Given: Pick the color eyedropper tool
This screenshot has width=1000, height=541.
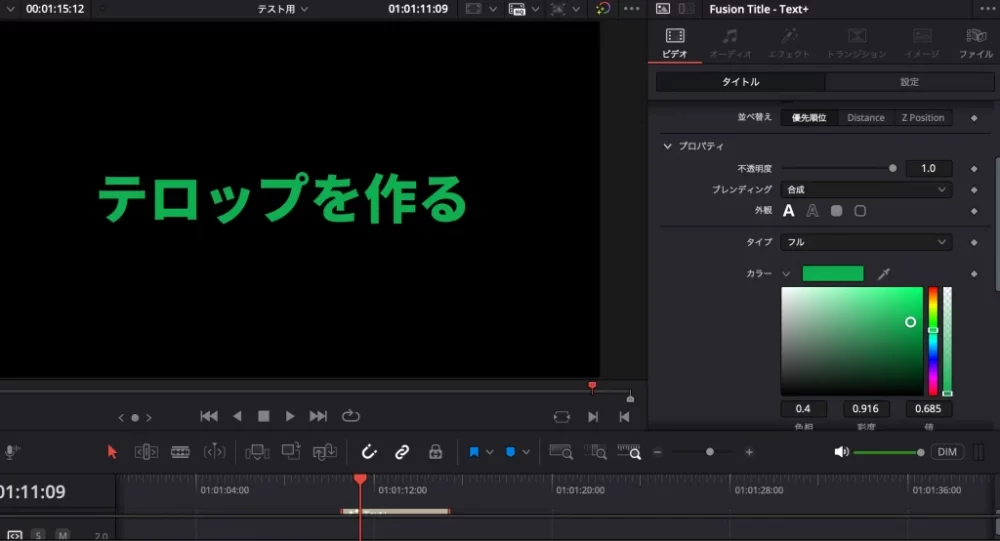Looking at the screenshot, I should pyautogui.click(x=883, y=274).
